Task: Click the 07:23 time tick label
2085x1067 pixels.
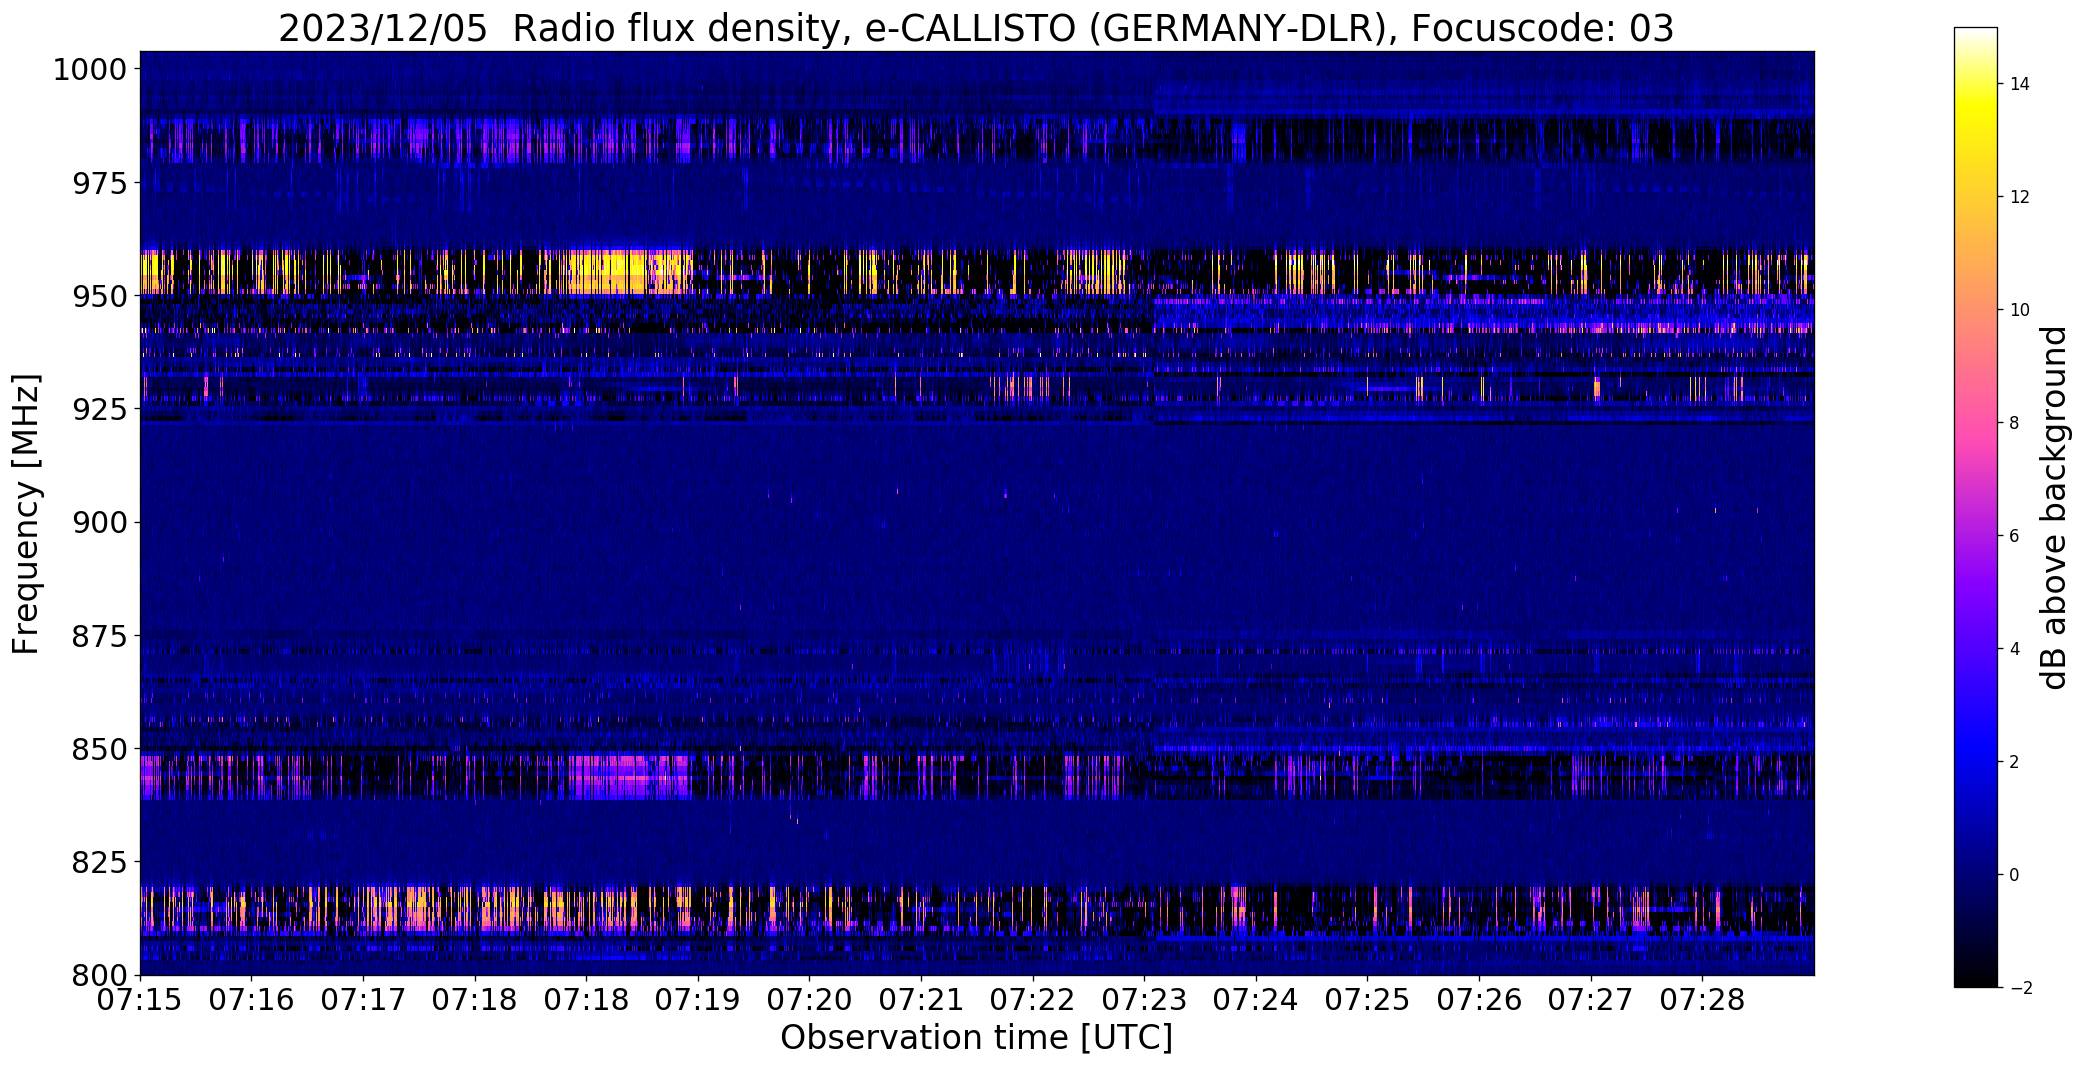Action: 1145,1000
